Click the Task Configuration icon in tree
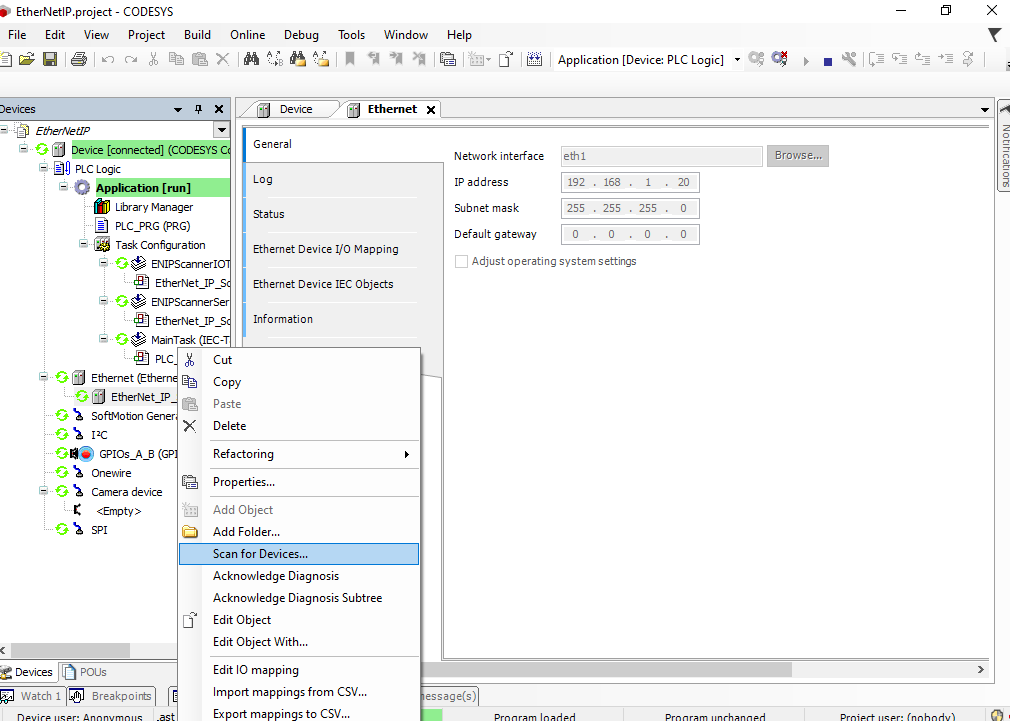1010x721 pixels. [102, 245]
